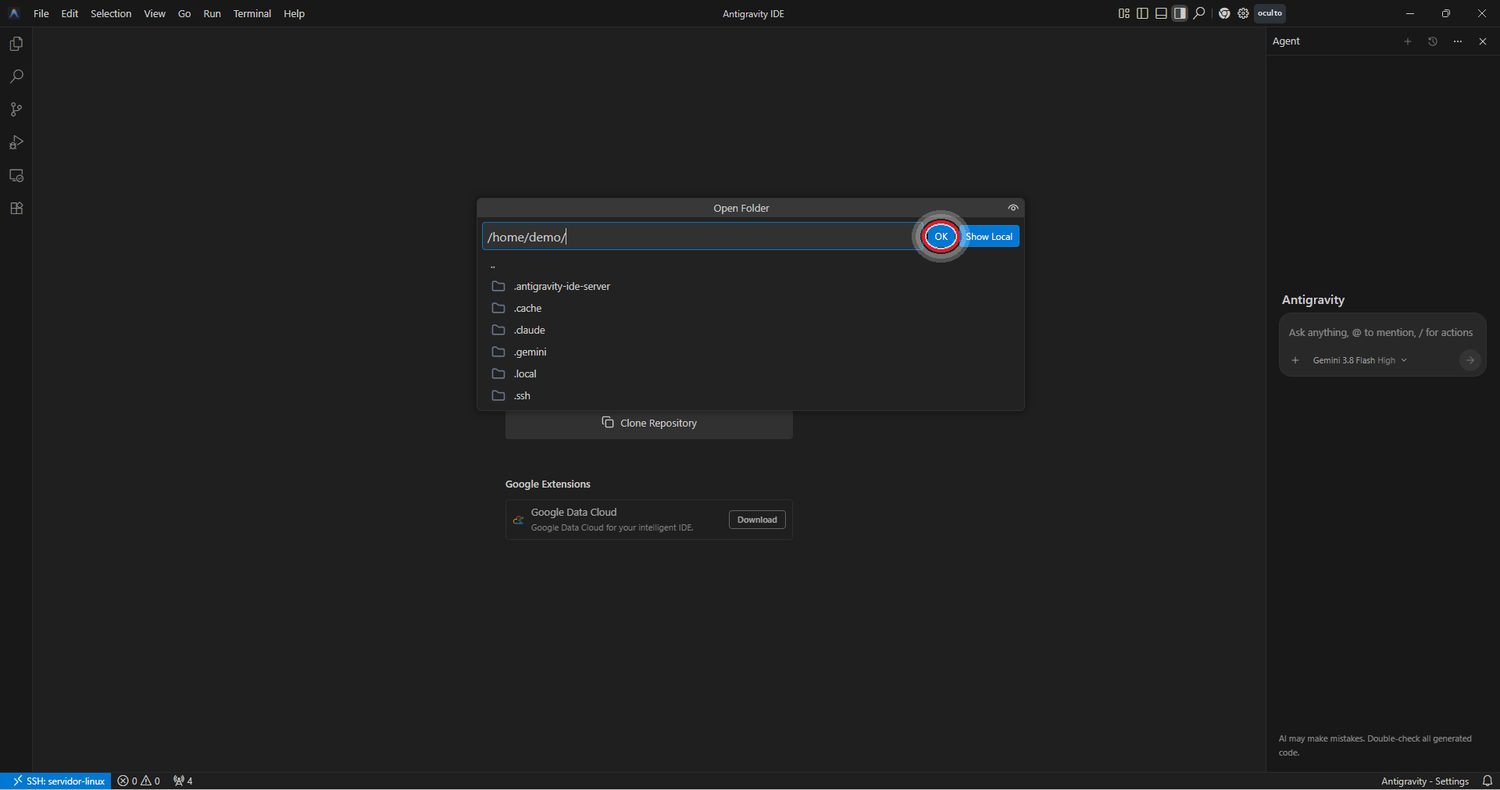Open the Explorer view in the activity bar
Viewport: 1500px width, 790px height.
point(16,44)
